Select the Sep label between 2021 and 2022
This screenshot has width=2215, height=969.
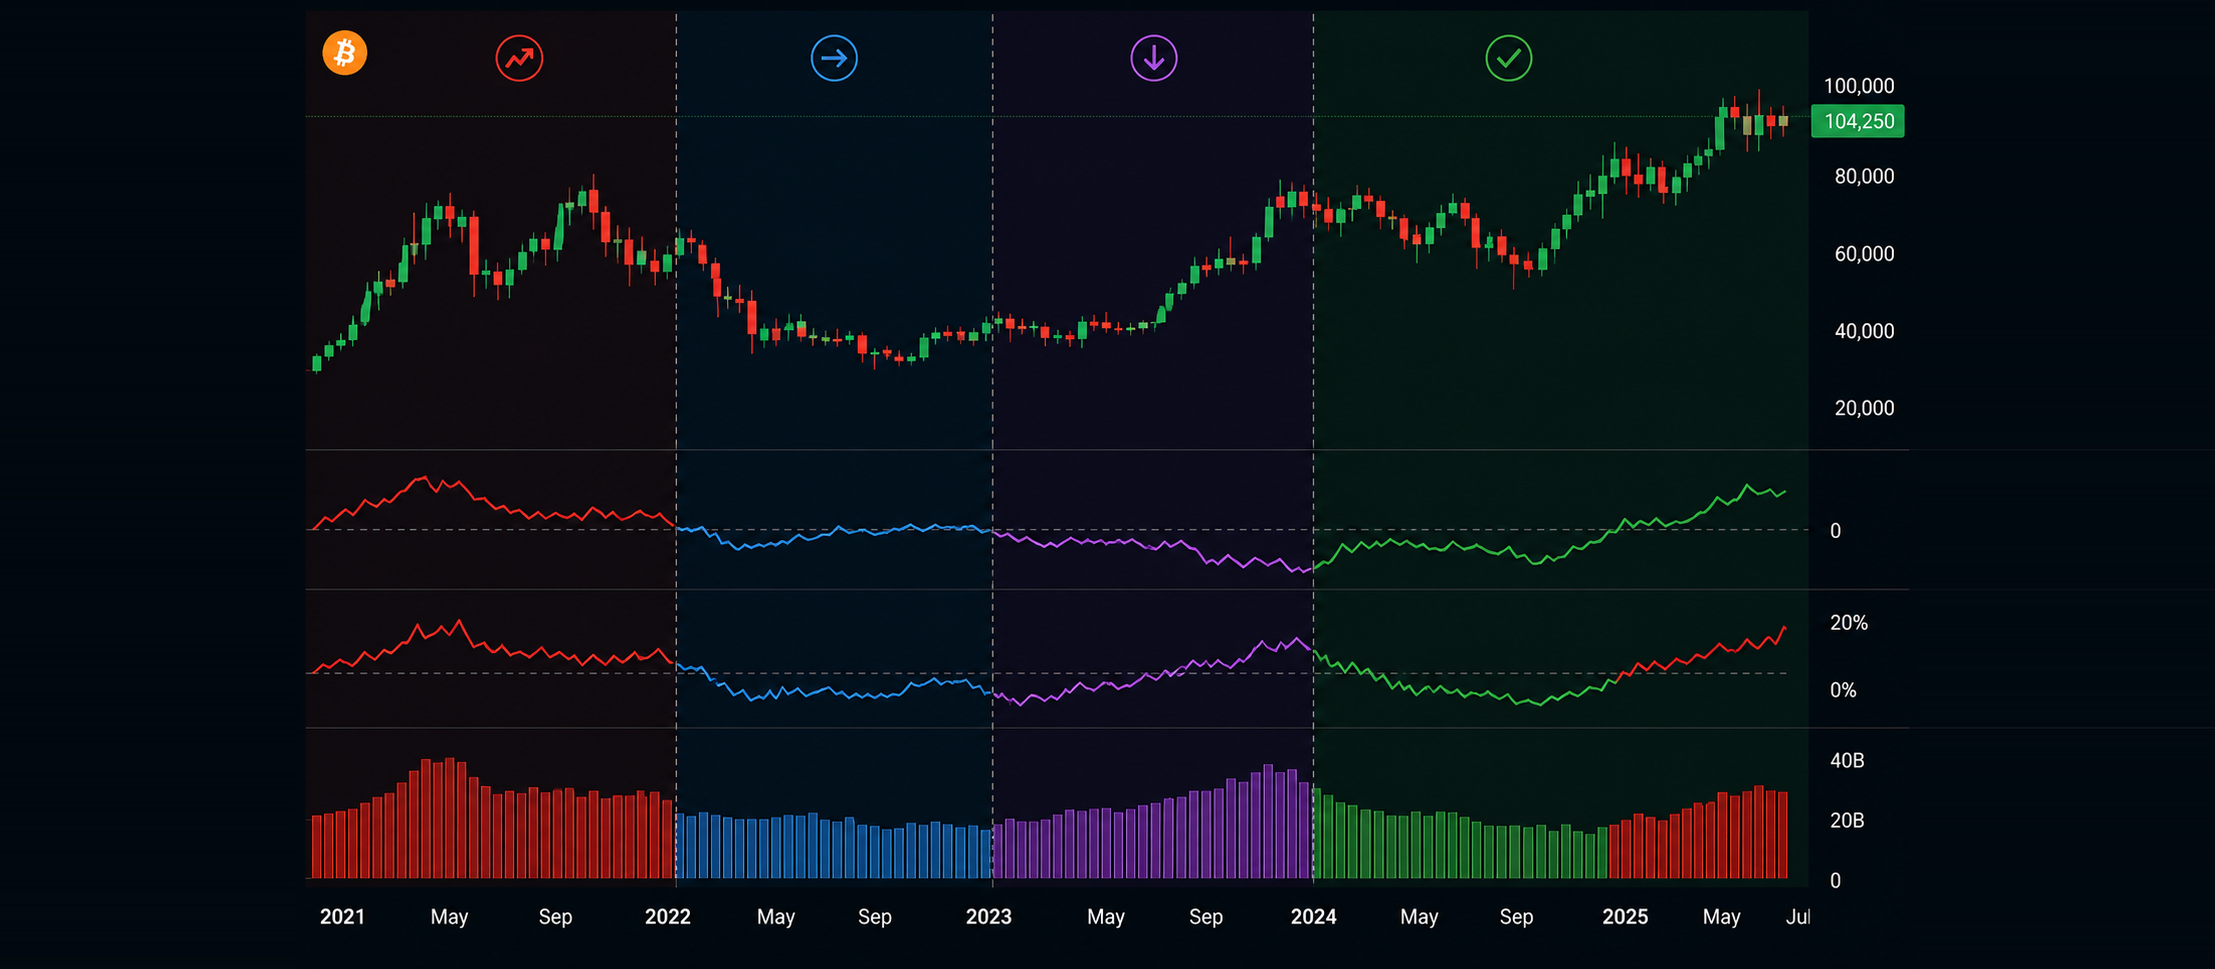coord(555,917)
